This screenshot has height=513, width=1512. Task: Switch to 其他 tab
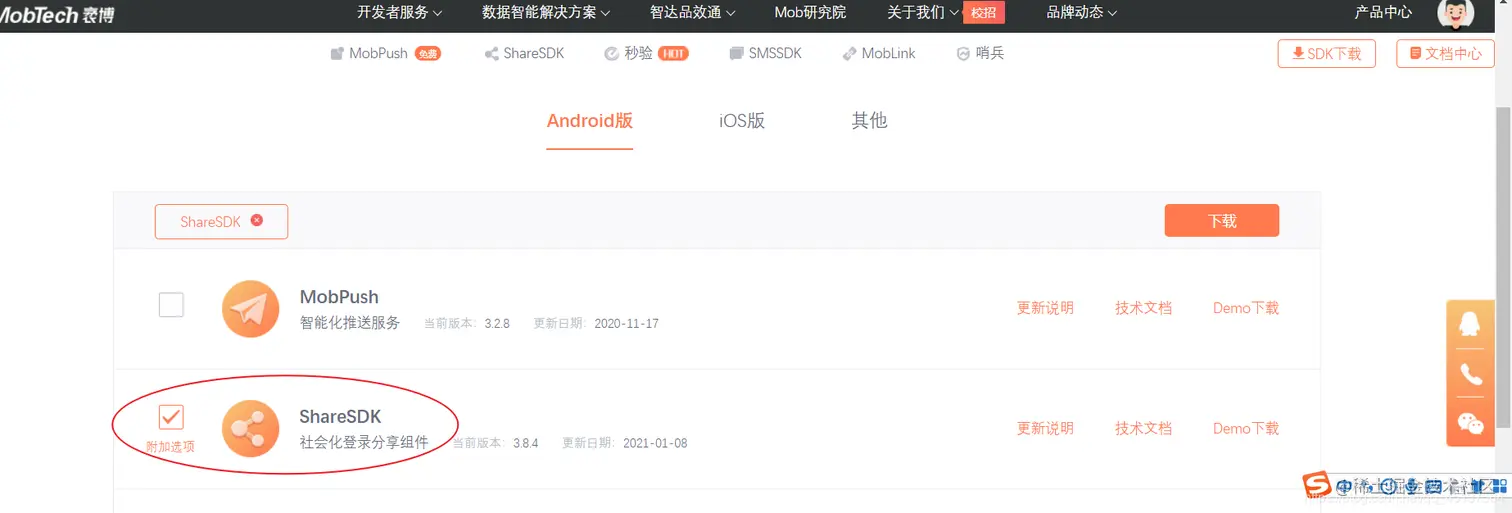coord(869,121)
